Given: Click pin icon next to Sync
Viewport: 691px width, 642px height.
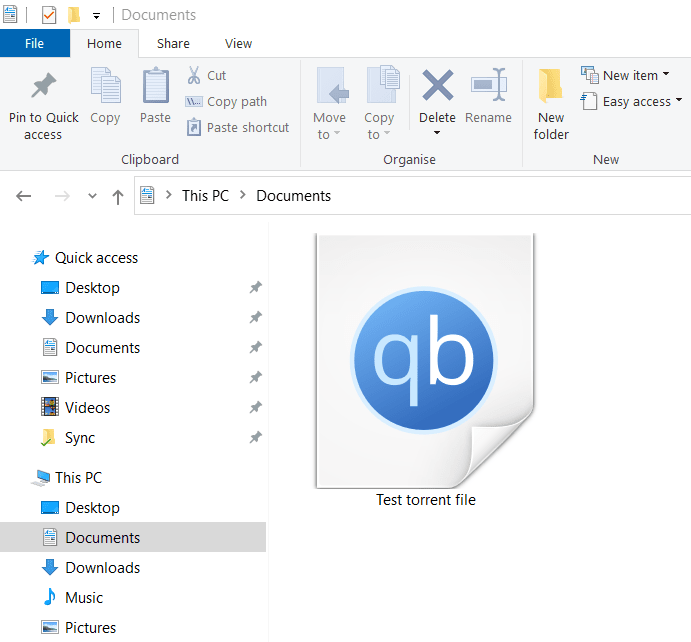Looking at the screenshot, I should coord(256,437).
